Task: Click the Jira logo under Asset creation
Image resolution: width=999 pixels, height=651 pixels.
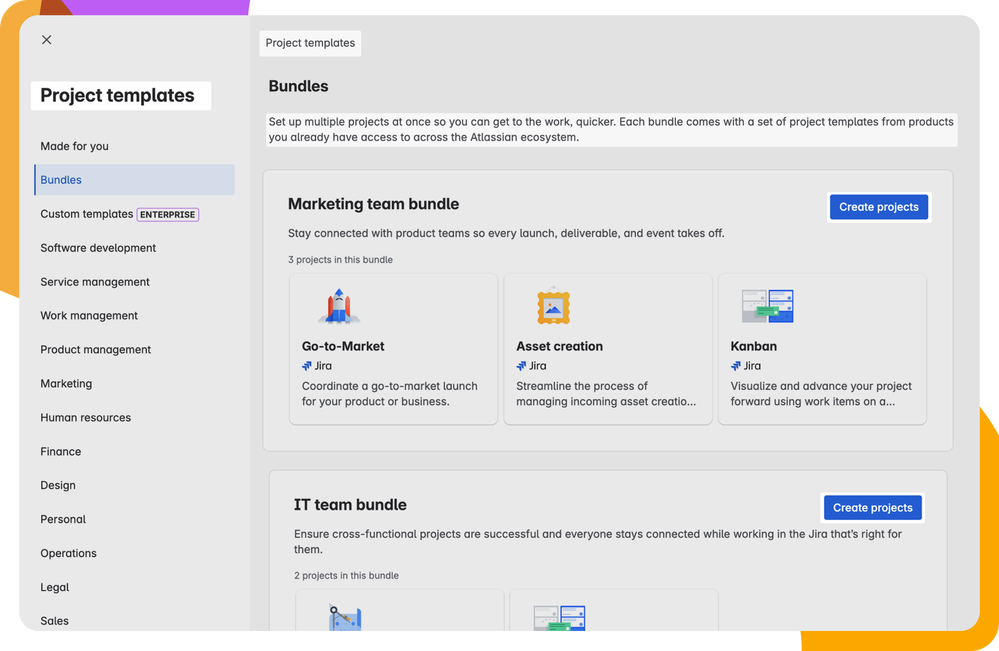Action: [x=521, y=366]
